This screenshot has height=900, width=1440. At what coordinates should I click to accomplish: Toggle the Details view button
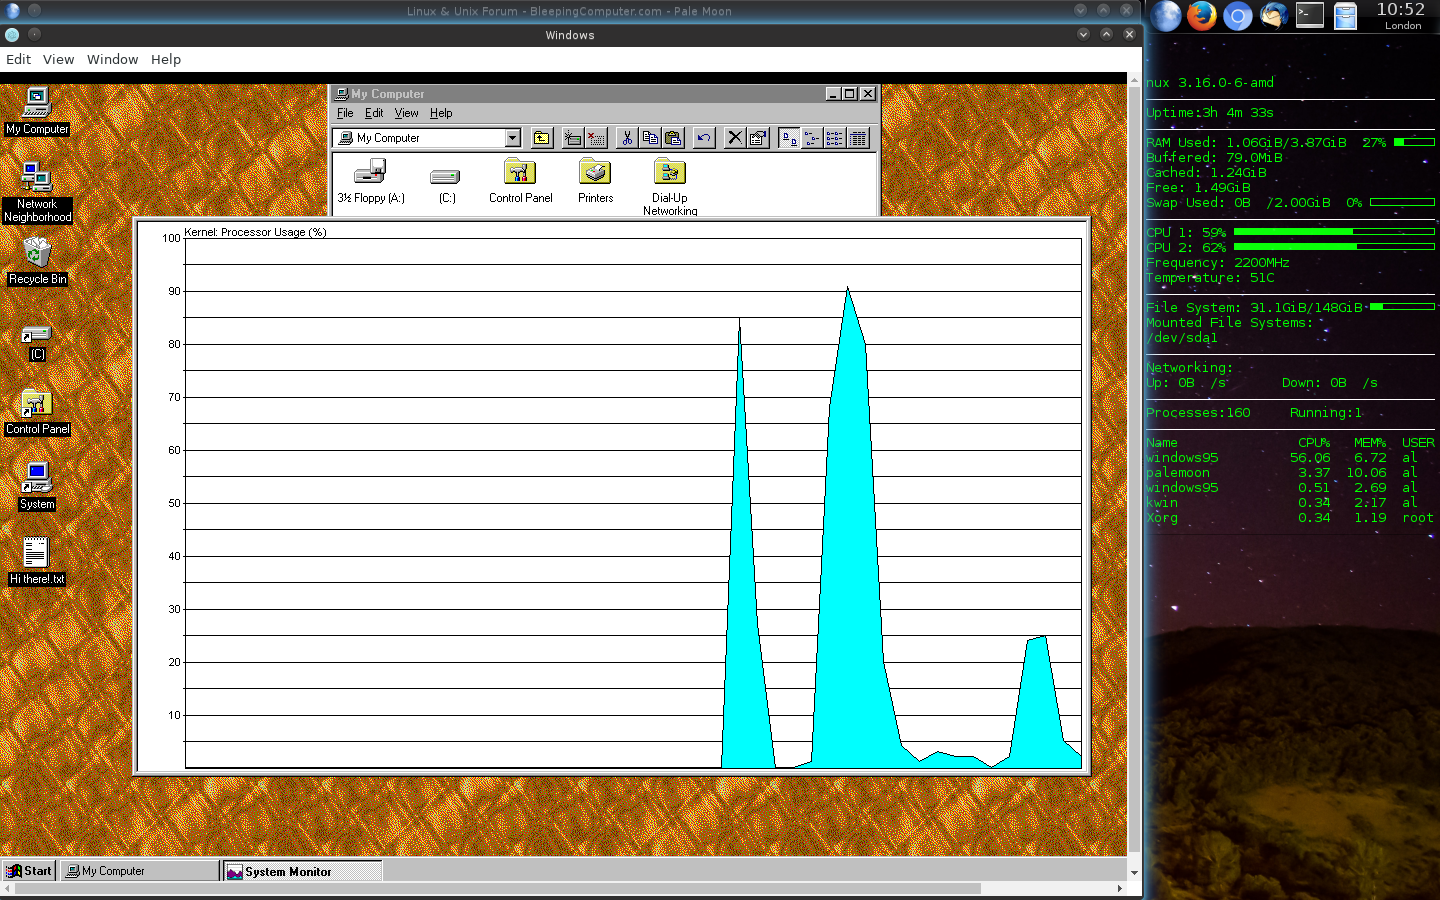coord(858,138)
